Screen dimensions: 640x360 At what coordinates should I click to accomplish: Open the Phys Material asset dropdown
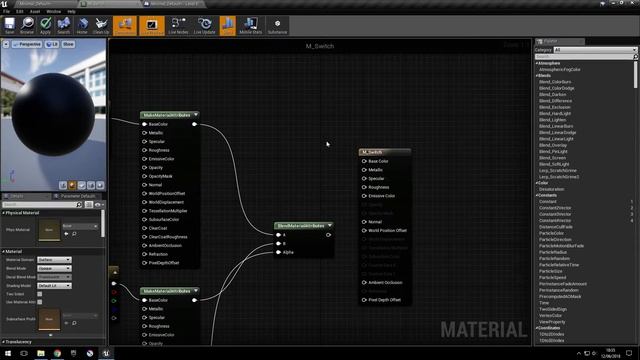(80, 226)
